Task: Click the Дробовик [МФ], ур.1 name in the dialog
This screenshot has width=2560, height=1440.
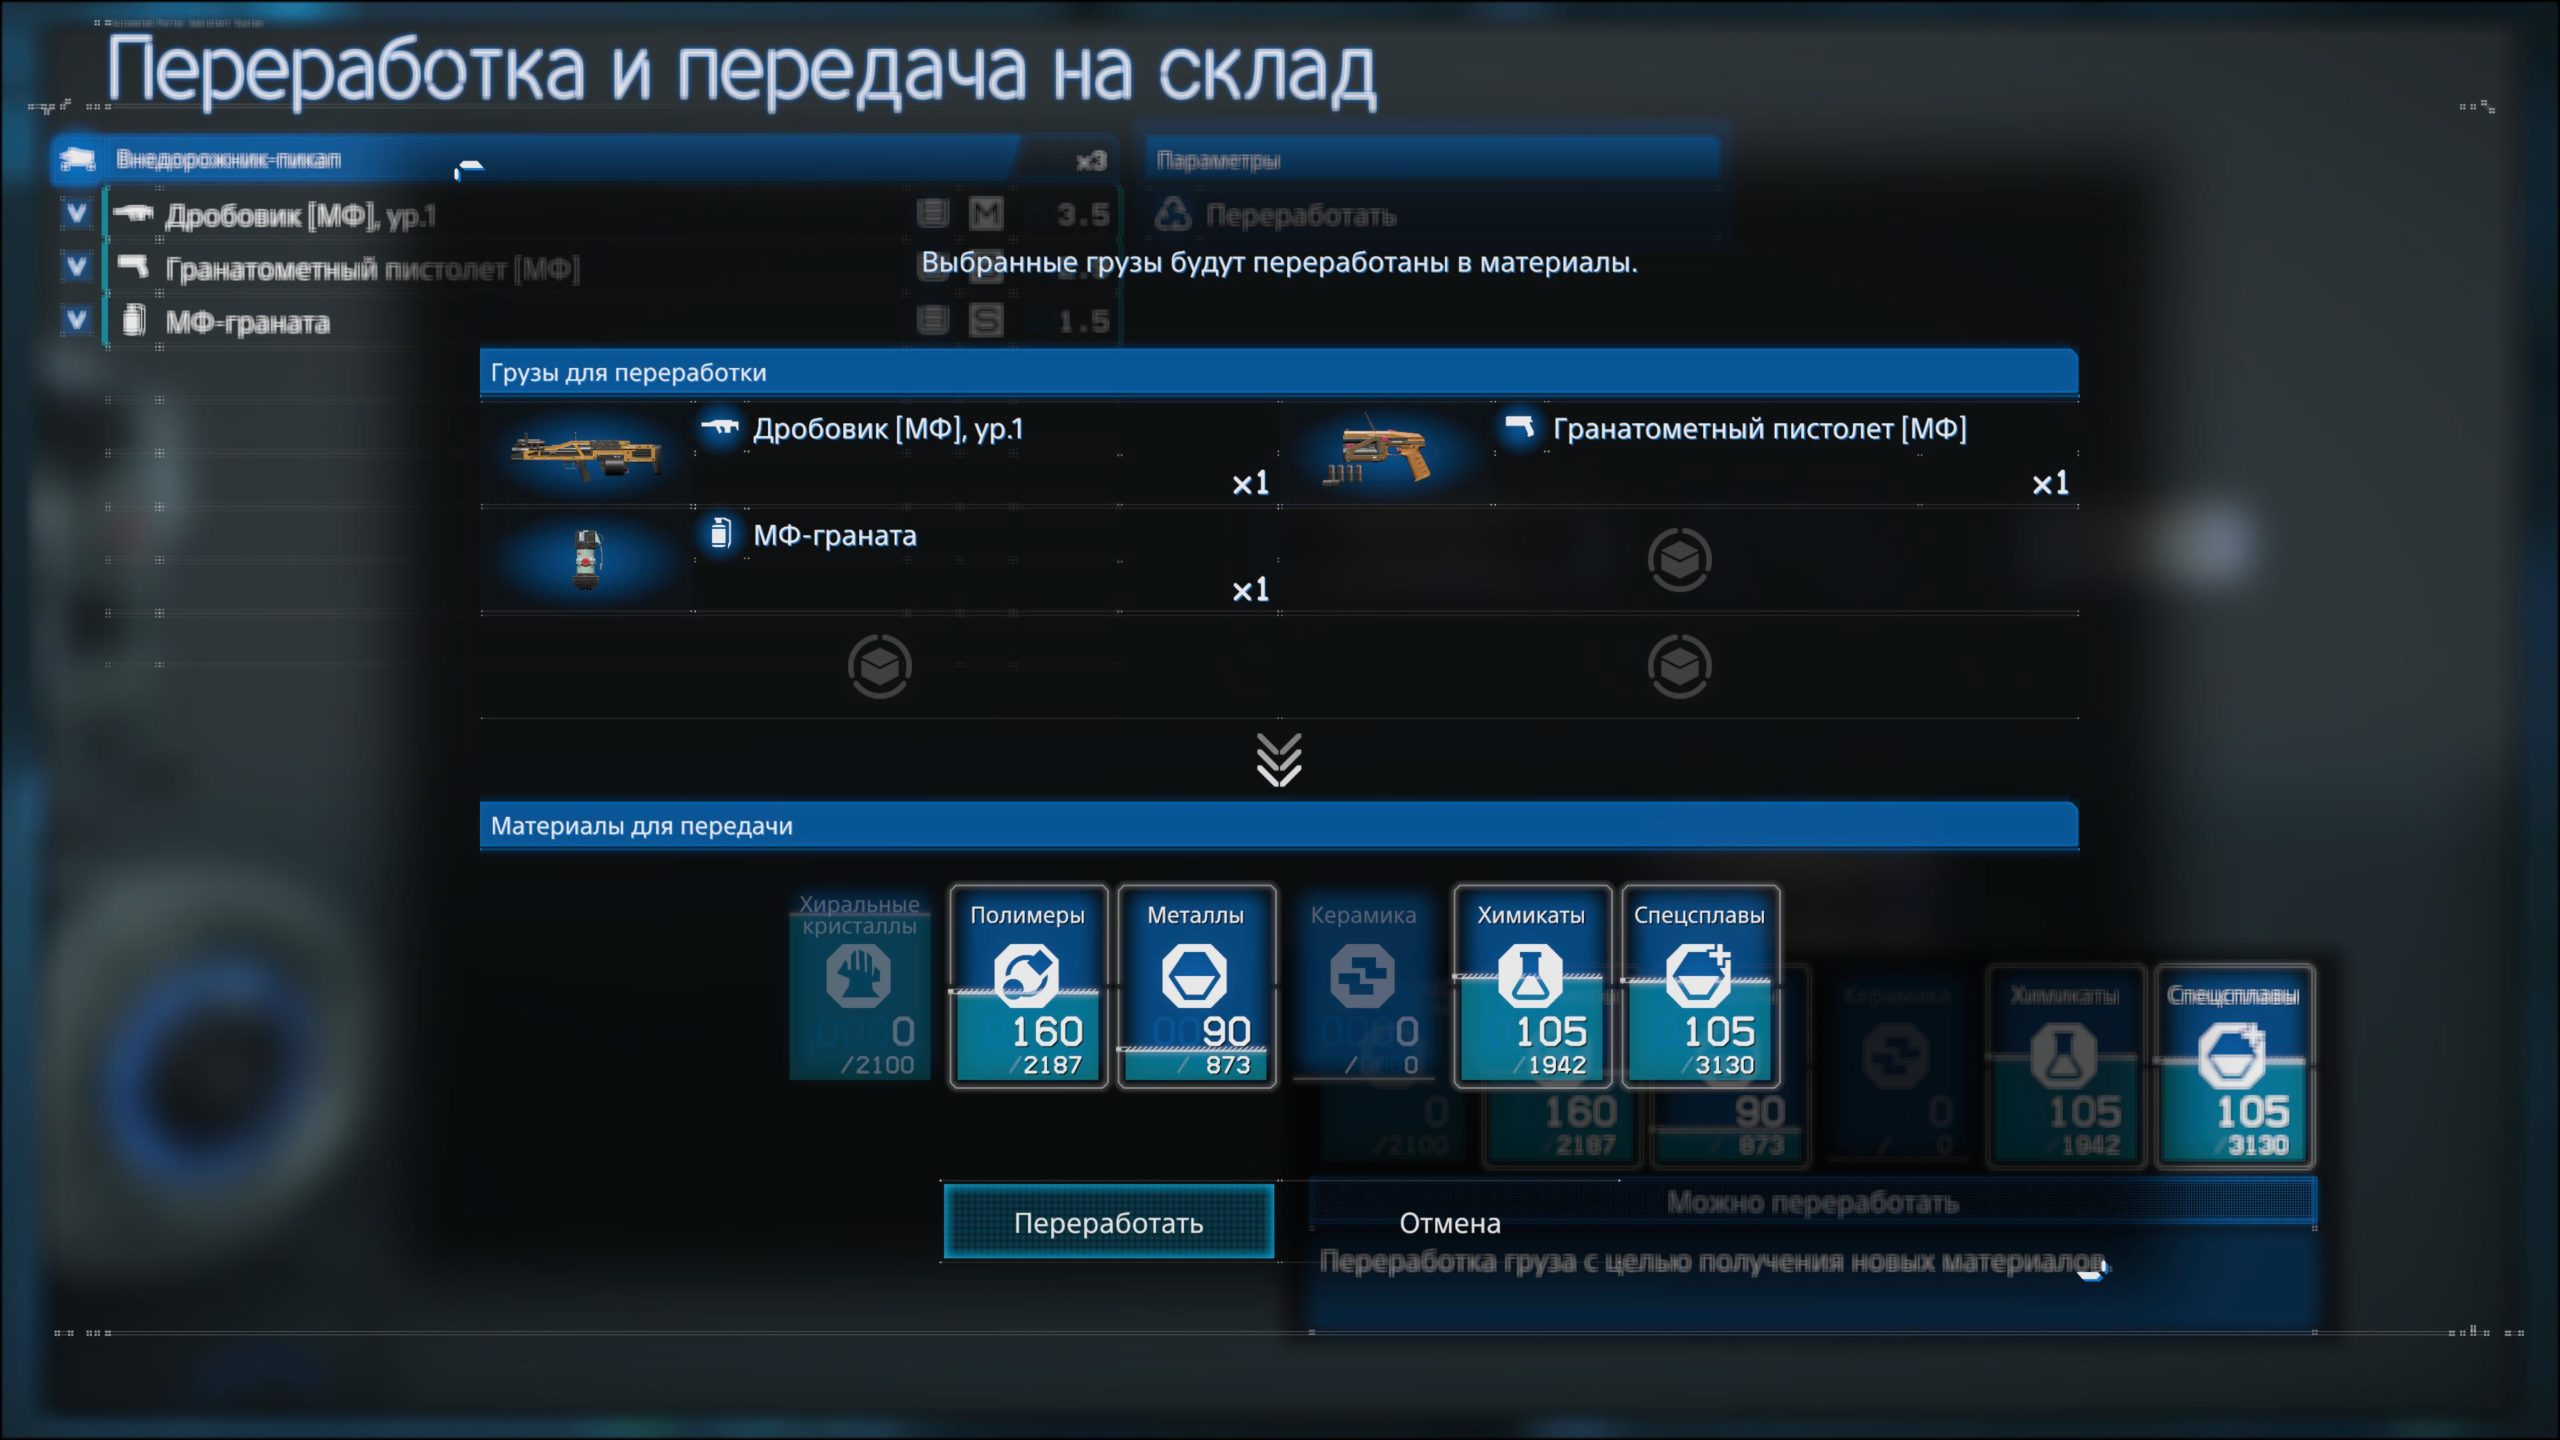Action: click(888, 429)
